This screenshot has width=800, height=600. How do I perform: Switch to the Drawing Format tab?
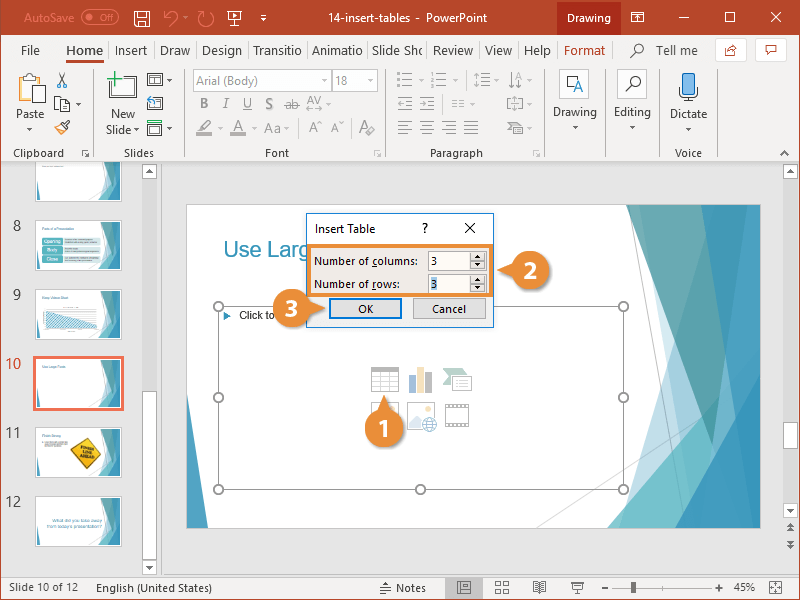point(584,49)
